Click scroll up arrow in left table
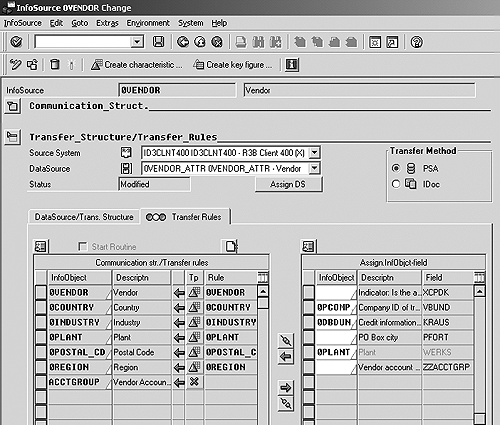Viewport: 500px width, 425px height. [x=263, y=292]
